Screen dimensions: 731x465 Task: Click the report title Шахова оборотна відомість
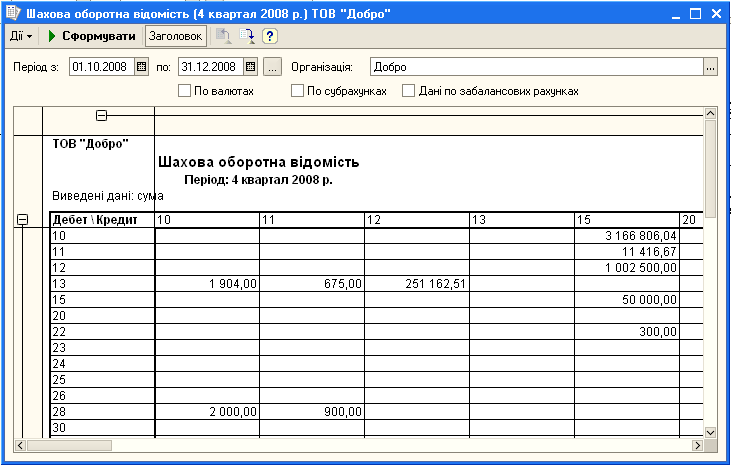coord(259,162)
